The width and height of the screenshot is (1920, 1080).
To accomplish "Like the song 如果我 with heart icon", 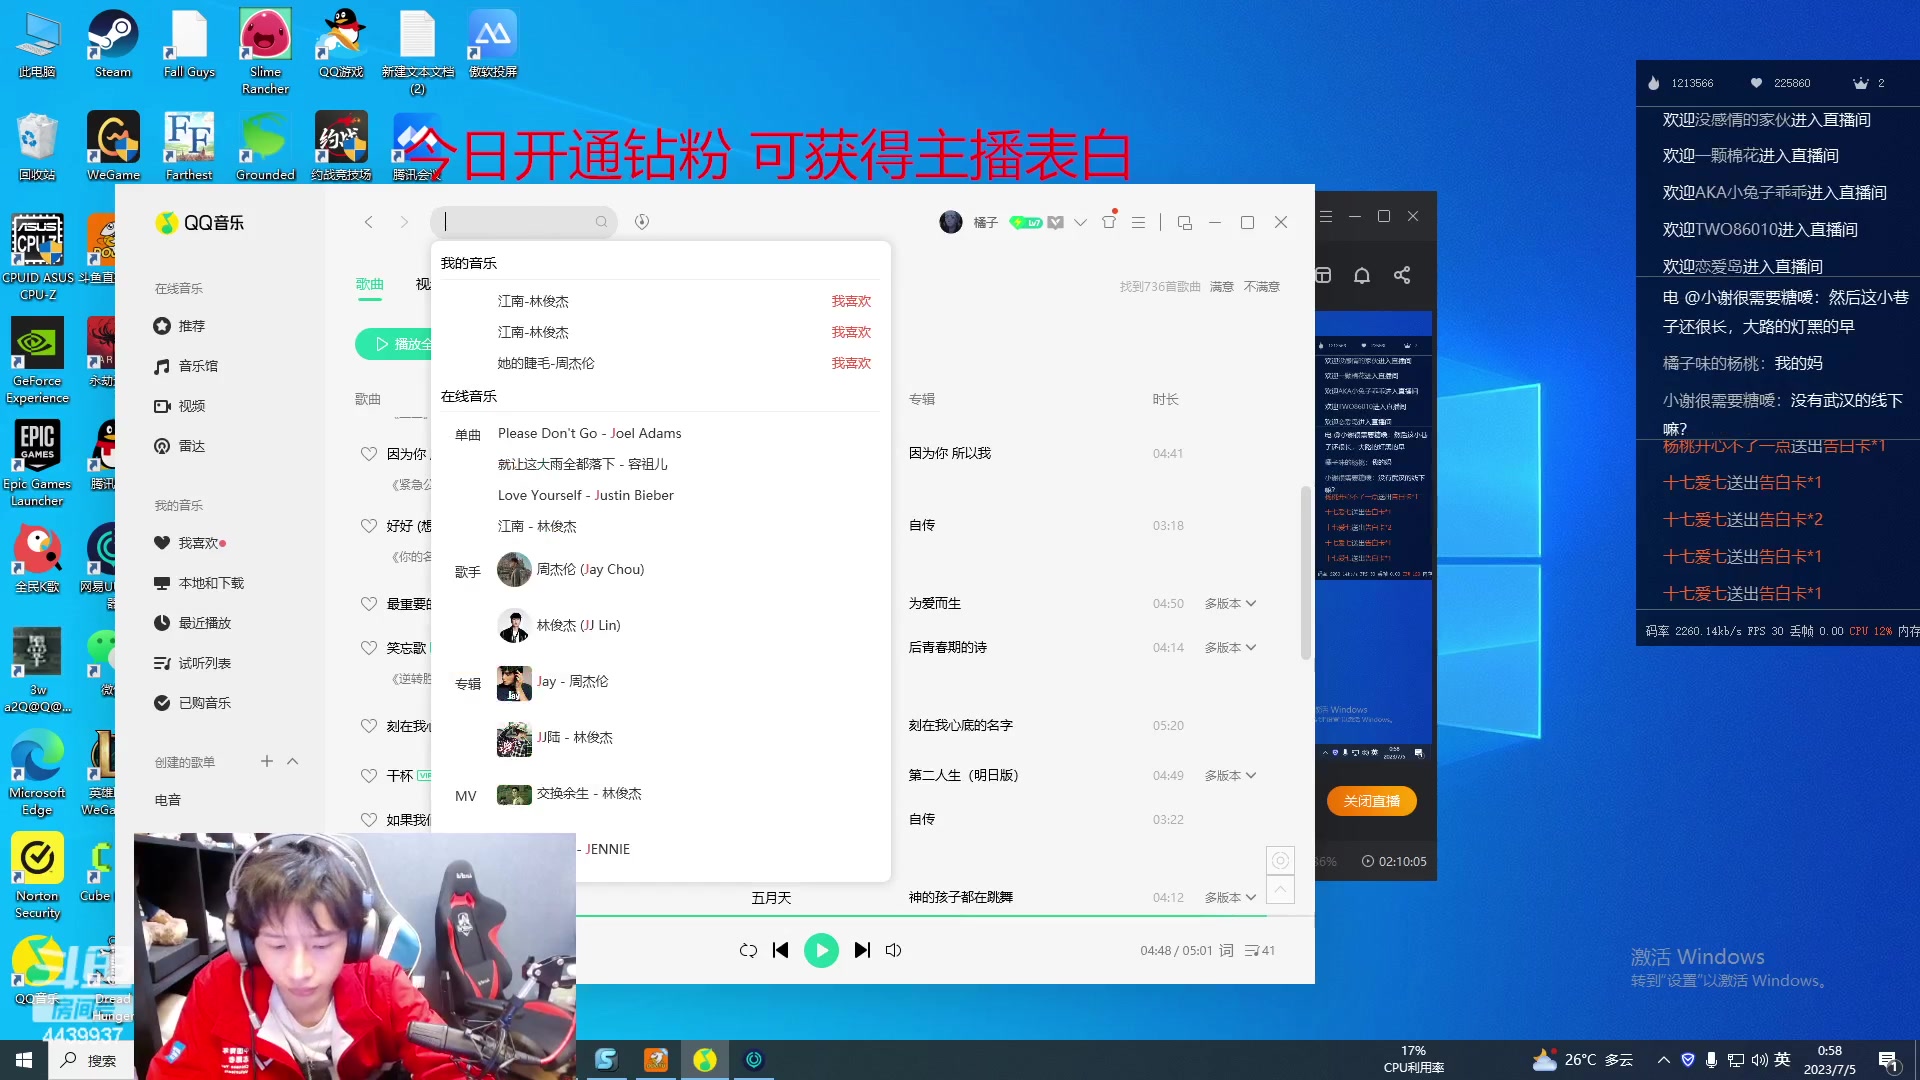I will [x=369, y=819].
